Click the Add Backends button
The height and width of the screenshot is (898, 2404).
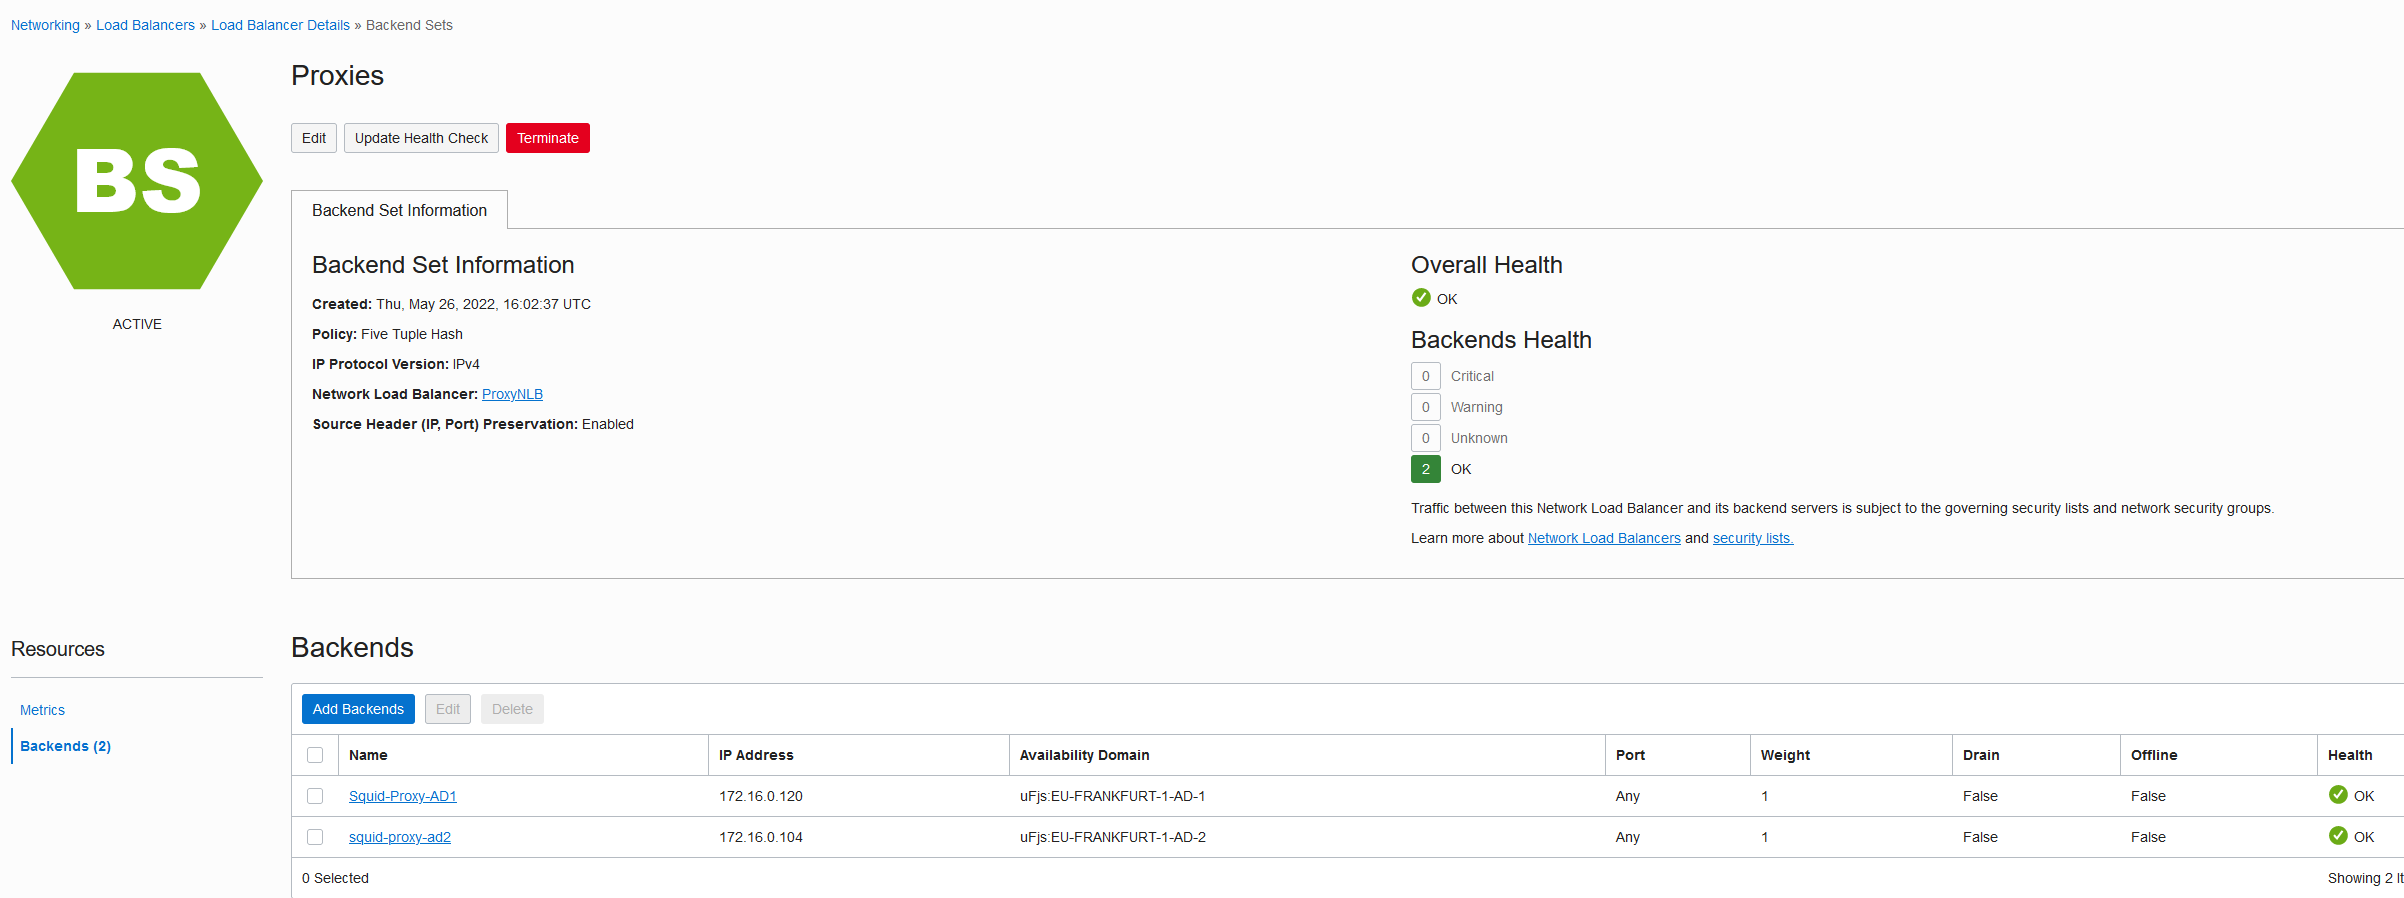pos(358,709)
